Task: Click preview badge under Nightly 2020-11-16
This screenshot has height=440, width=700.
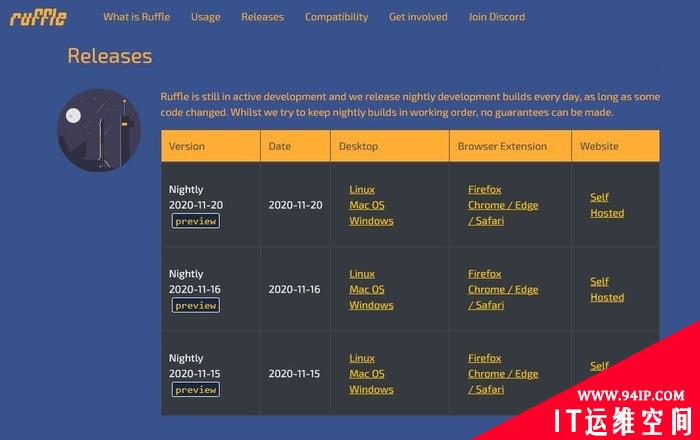Action: (196, 305)
